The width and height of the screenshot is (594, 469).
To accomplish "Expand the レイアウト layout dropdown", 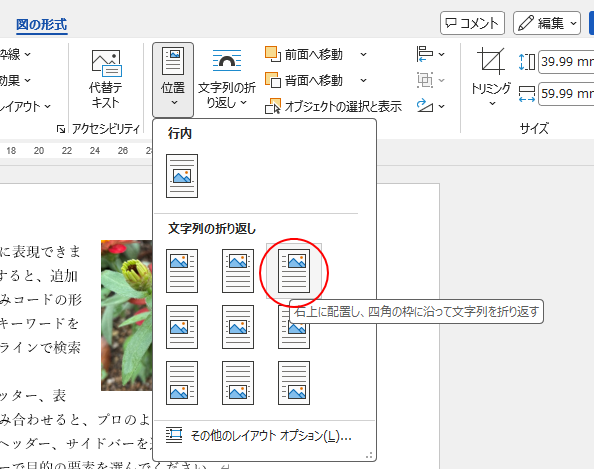I will [x=25, y=106].
